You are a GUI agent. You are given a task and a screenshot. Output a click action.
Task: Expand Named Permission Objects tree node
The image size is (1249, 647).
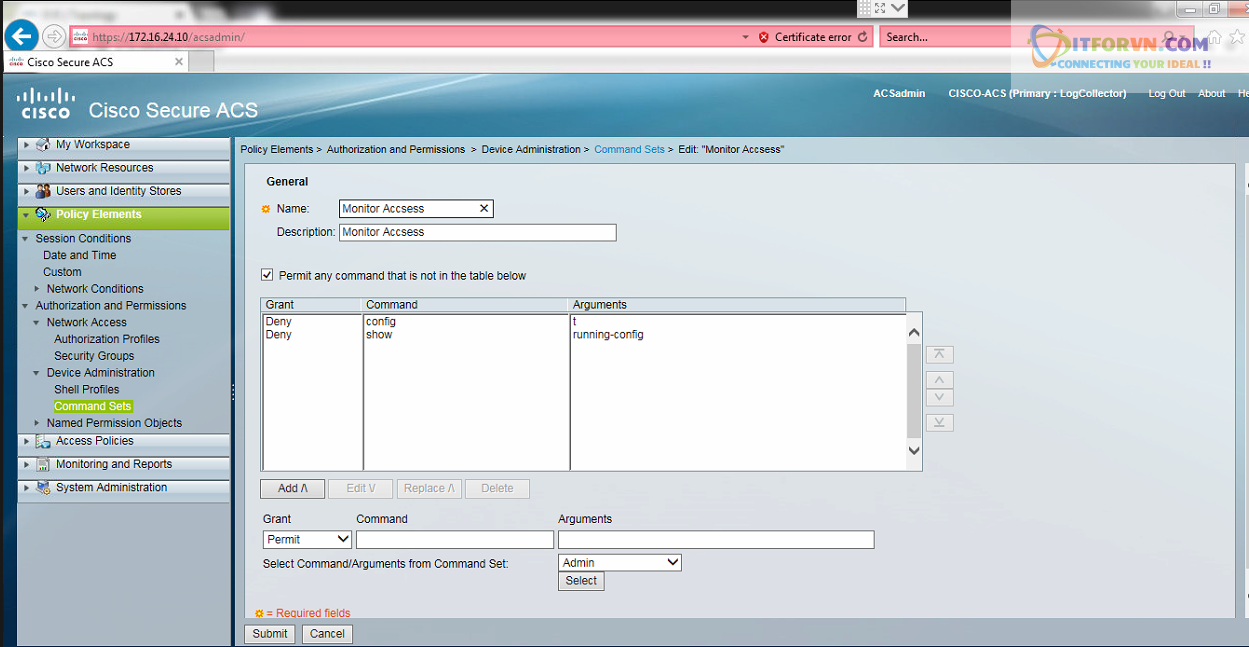(x=37, y=423)
